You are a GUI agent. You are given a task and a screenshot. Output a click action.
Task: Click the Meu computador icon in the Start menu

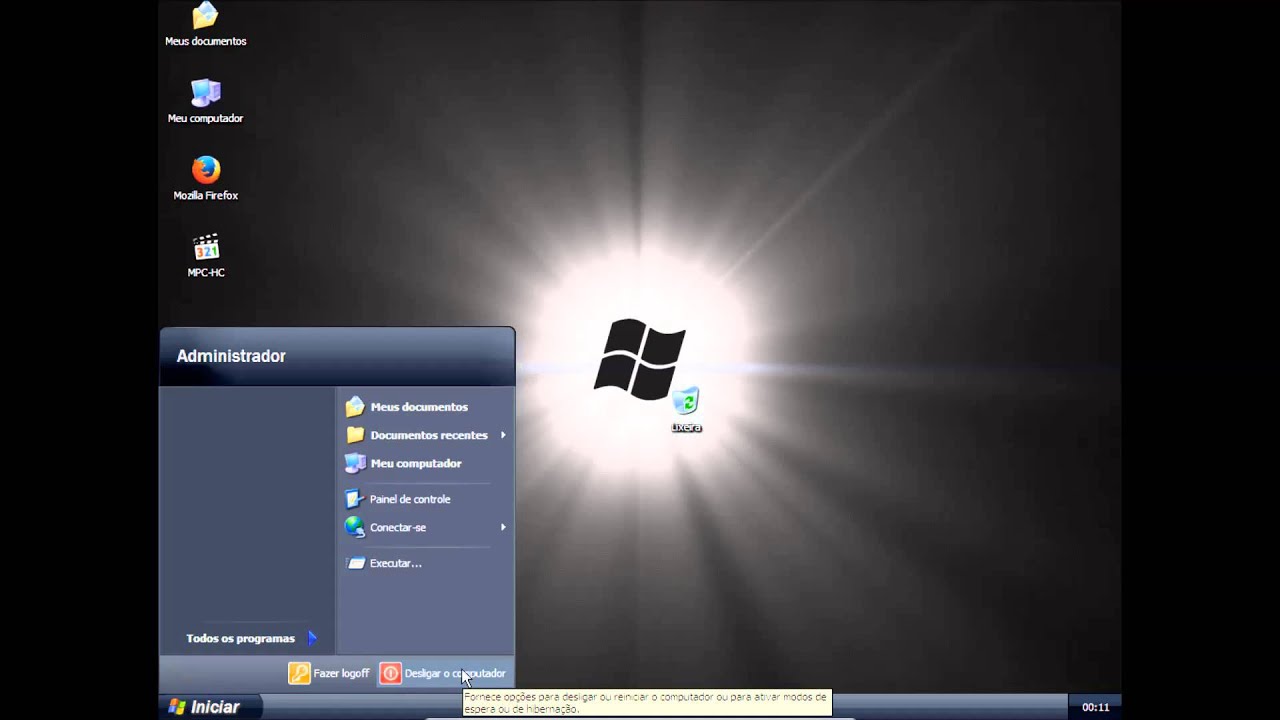(x=355, y=463)
